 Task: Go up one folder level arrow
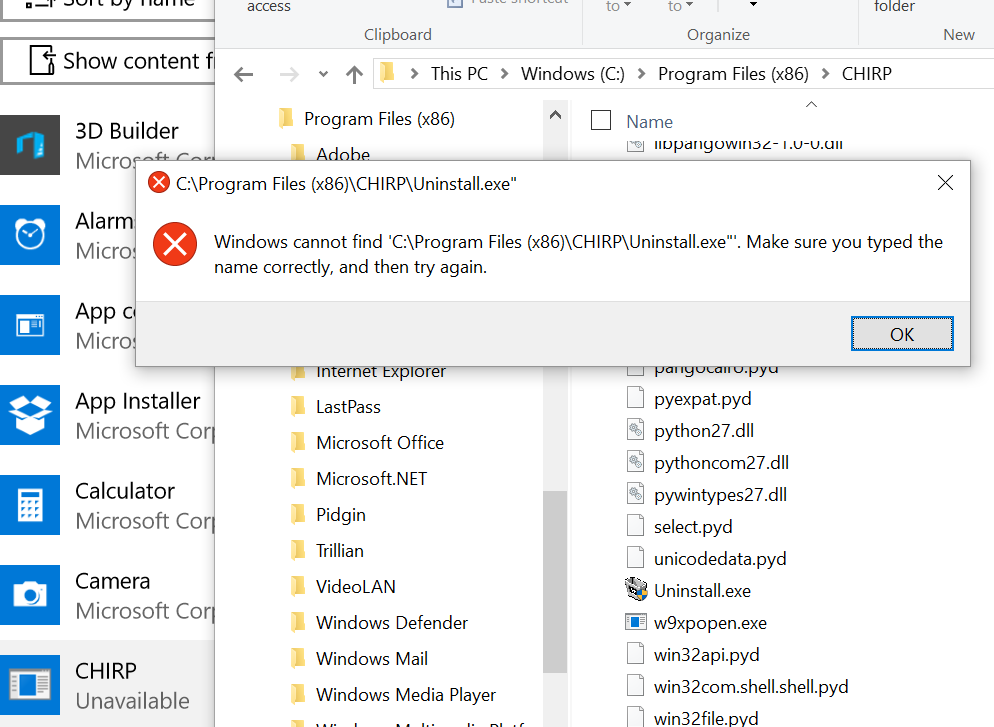[x=354, y=75]
